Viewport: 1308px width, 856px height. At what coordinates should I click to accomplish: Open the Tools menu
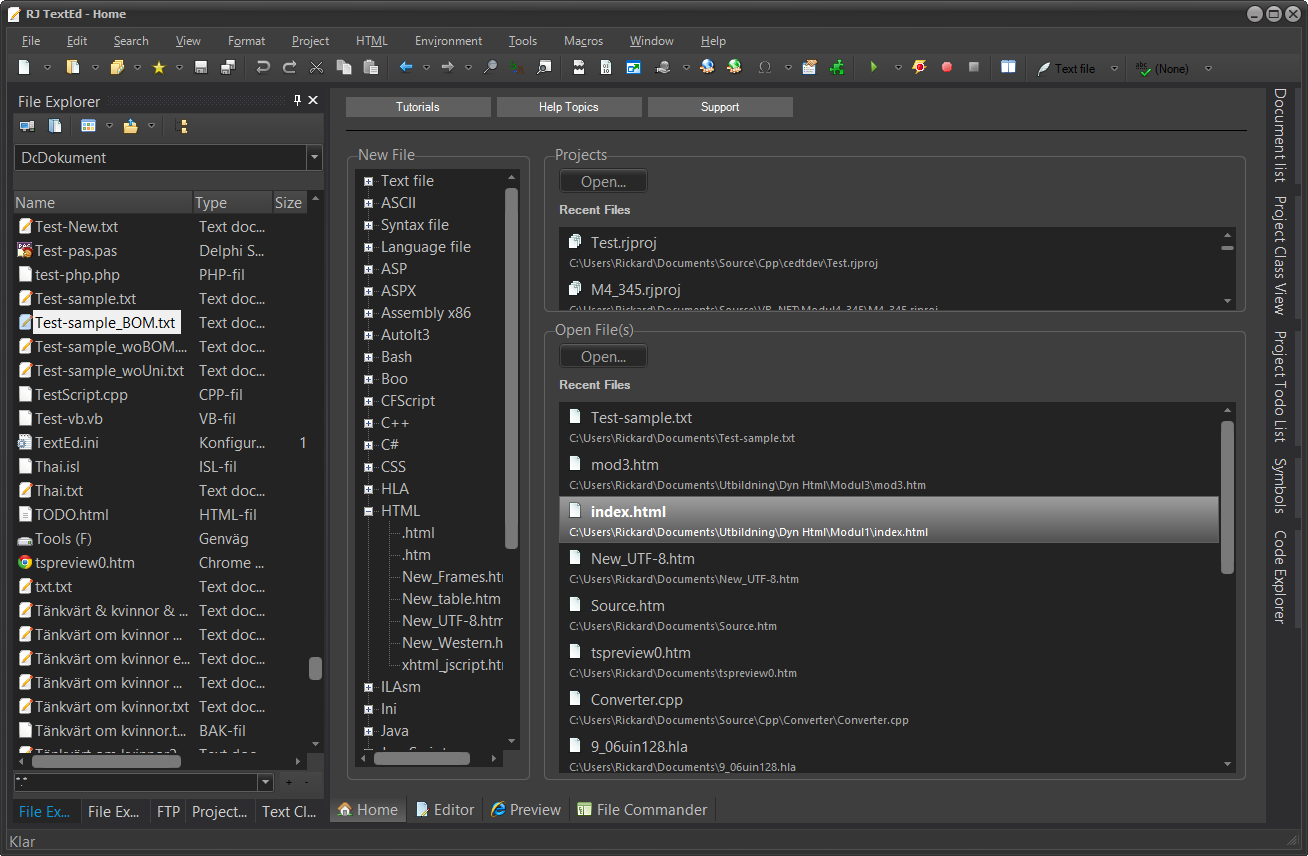(522, 41)
